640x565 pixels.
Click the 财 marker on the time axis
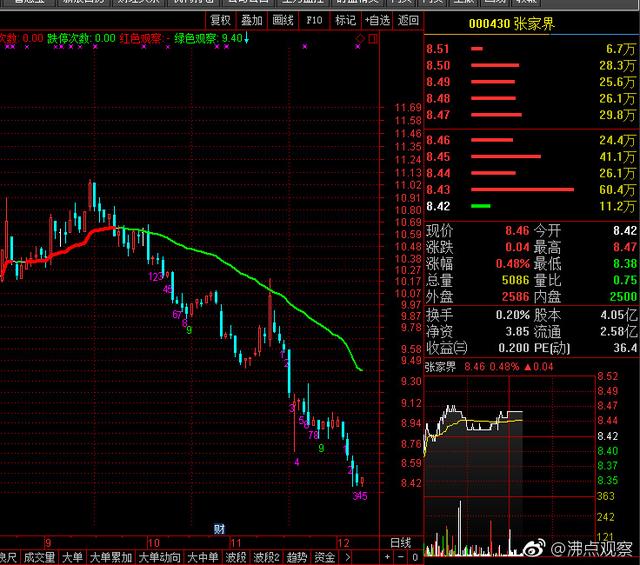point(218,527)
